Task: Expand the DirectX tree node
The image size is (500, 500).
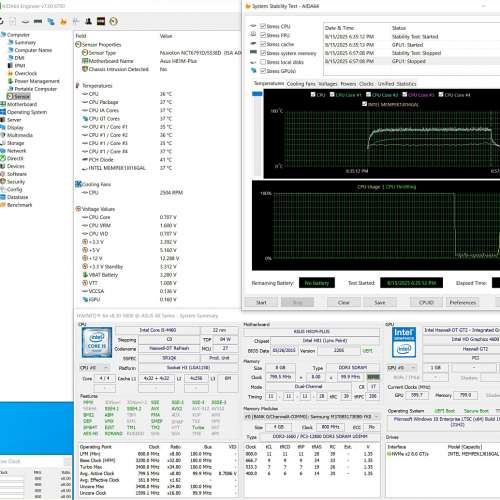Action: (x=15, y=158)
